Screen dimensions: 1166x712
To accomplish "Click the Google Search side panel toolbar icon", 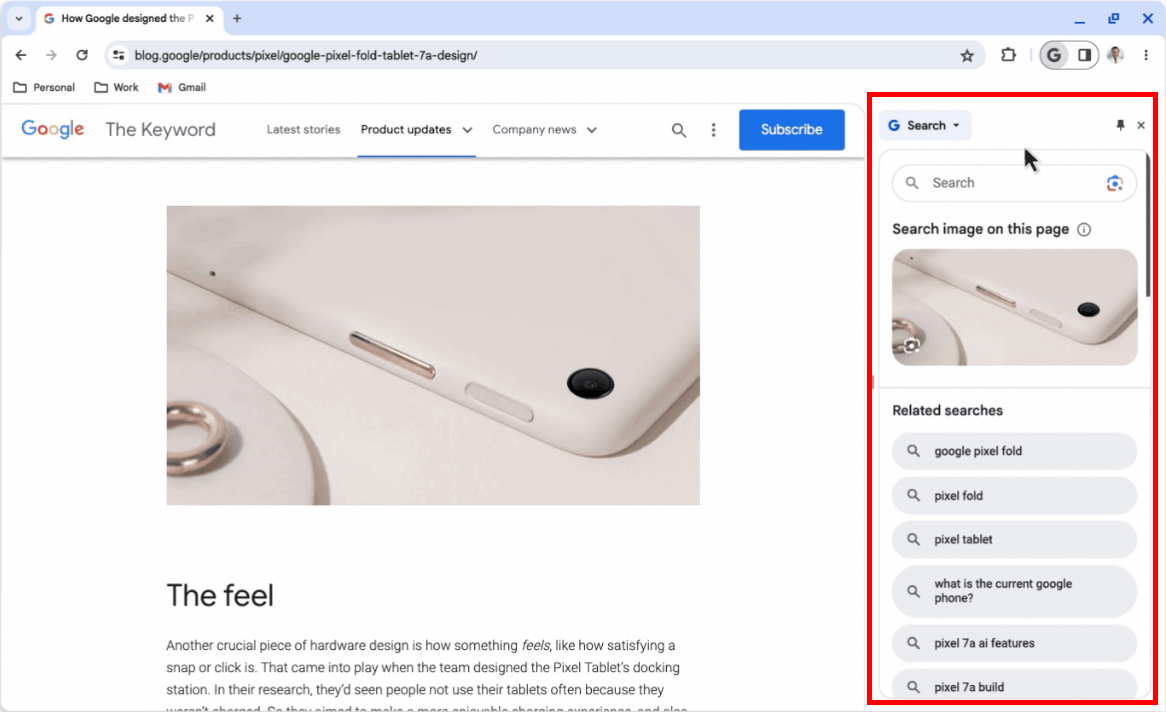I will [x=1054, y=55].
